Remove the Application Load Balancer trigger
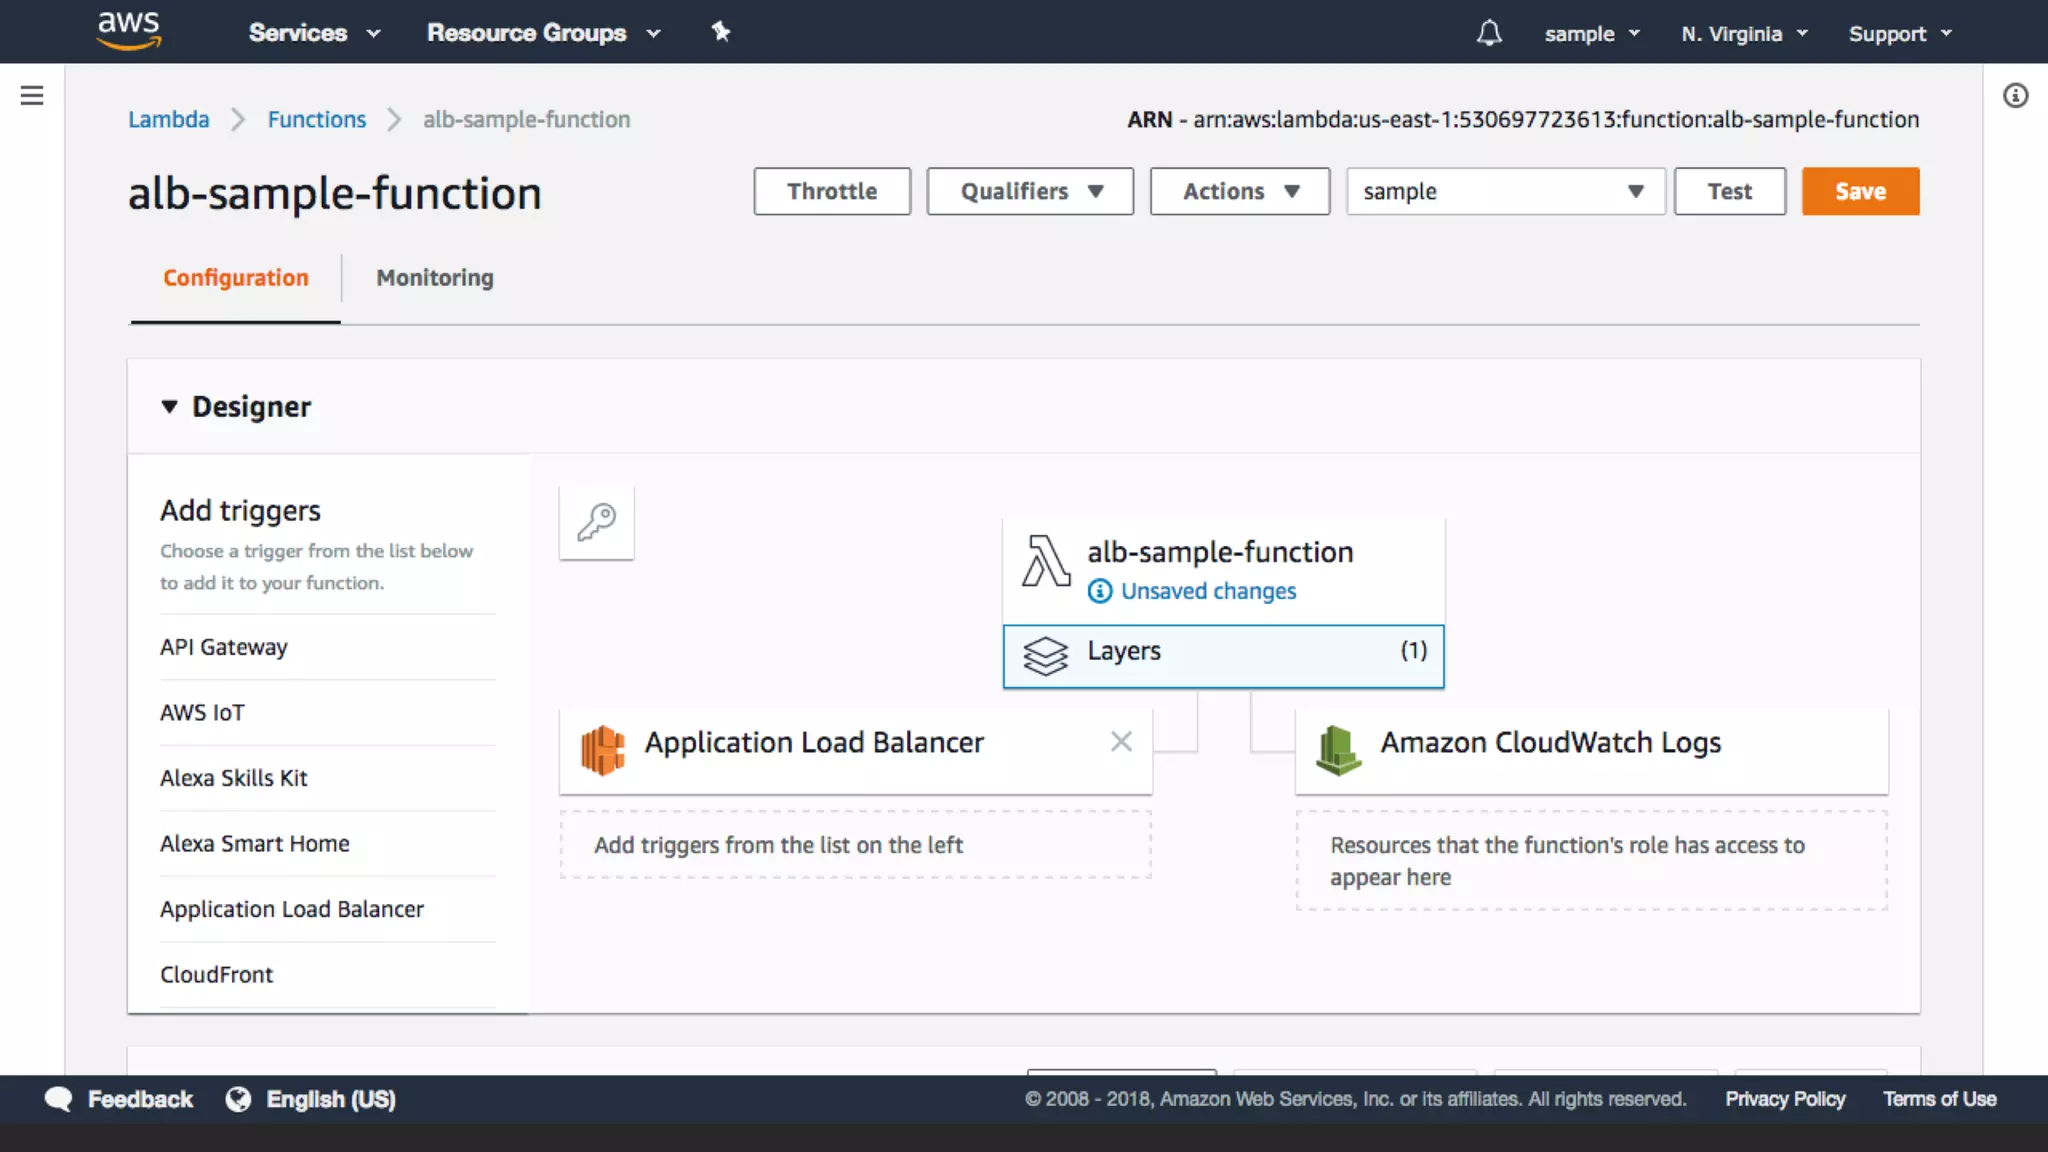This screenshot has width=2048, height=1152. pos(1121,741)
